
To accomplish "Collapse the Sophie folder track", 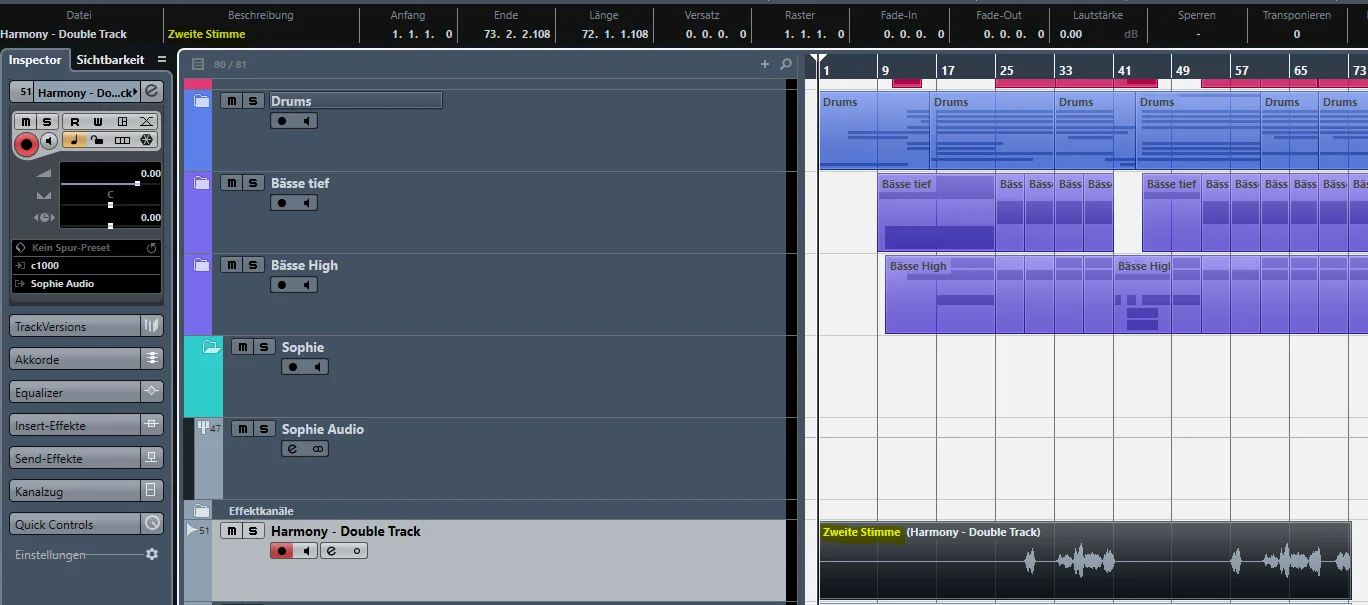I will click(x=211, y=347).
